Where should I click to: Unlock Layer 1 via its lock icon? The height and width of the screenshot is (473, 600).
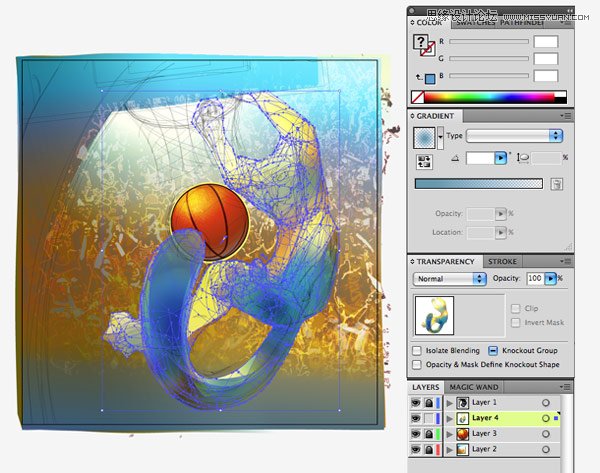pyautogui.click(x=429, y=403)
